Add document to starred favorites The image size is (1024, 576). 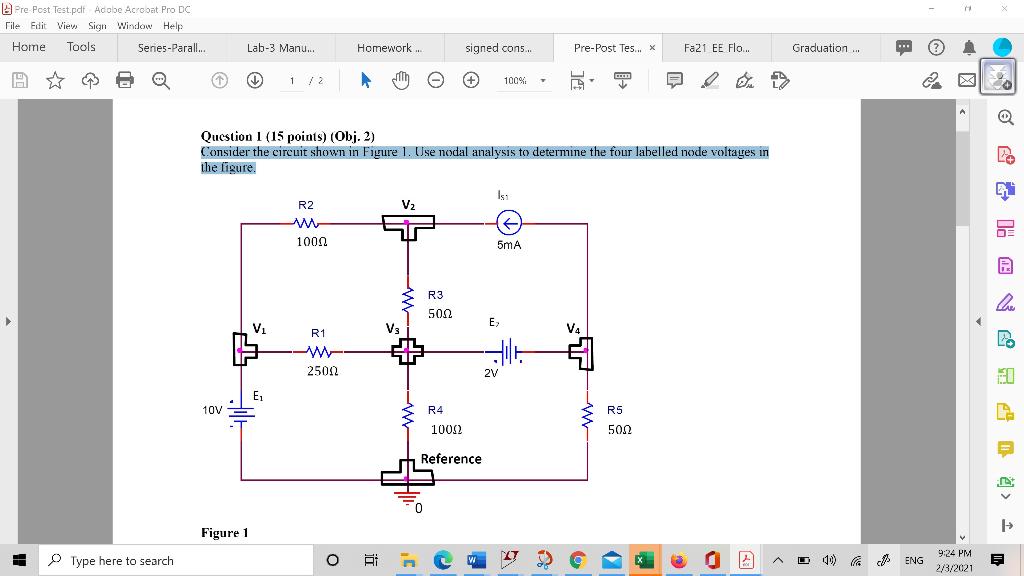tap(55, 80)
